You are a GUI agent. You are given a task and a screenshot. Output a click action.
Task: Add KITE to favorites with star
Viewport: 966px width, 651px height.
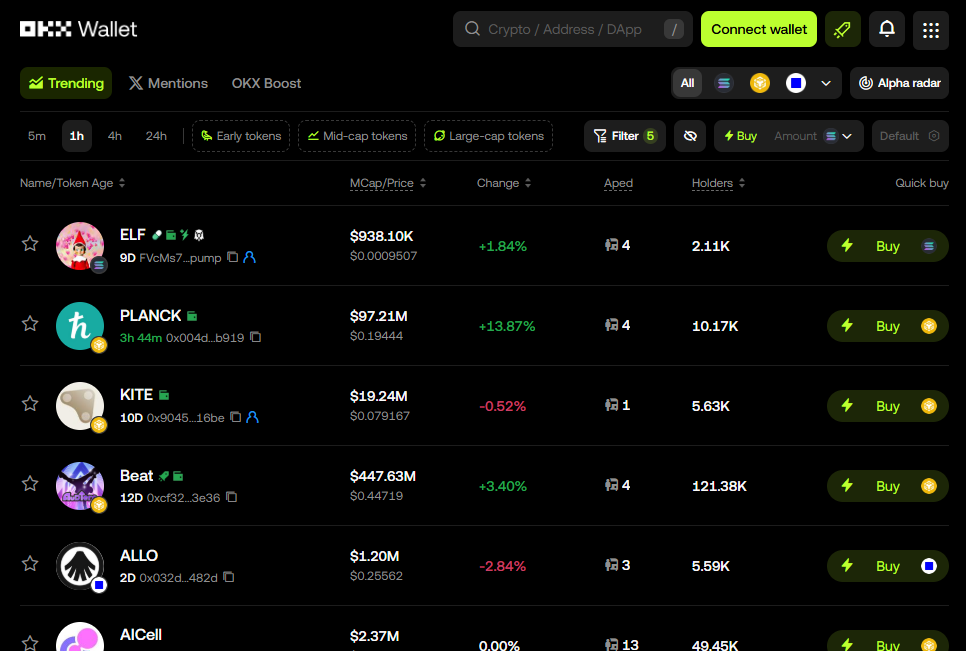(x=30, y=404)
